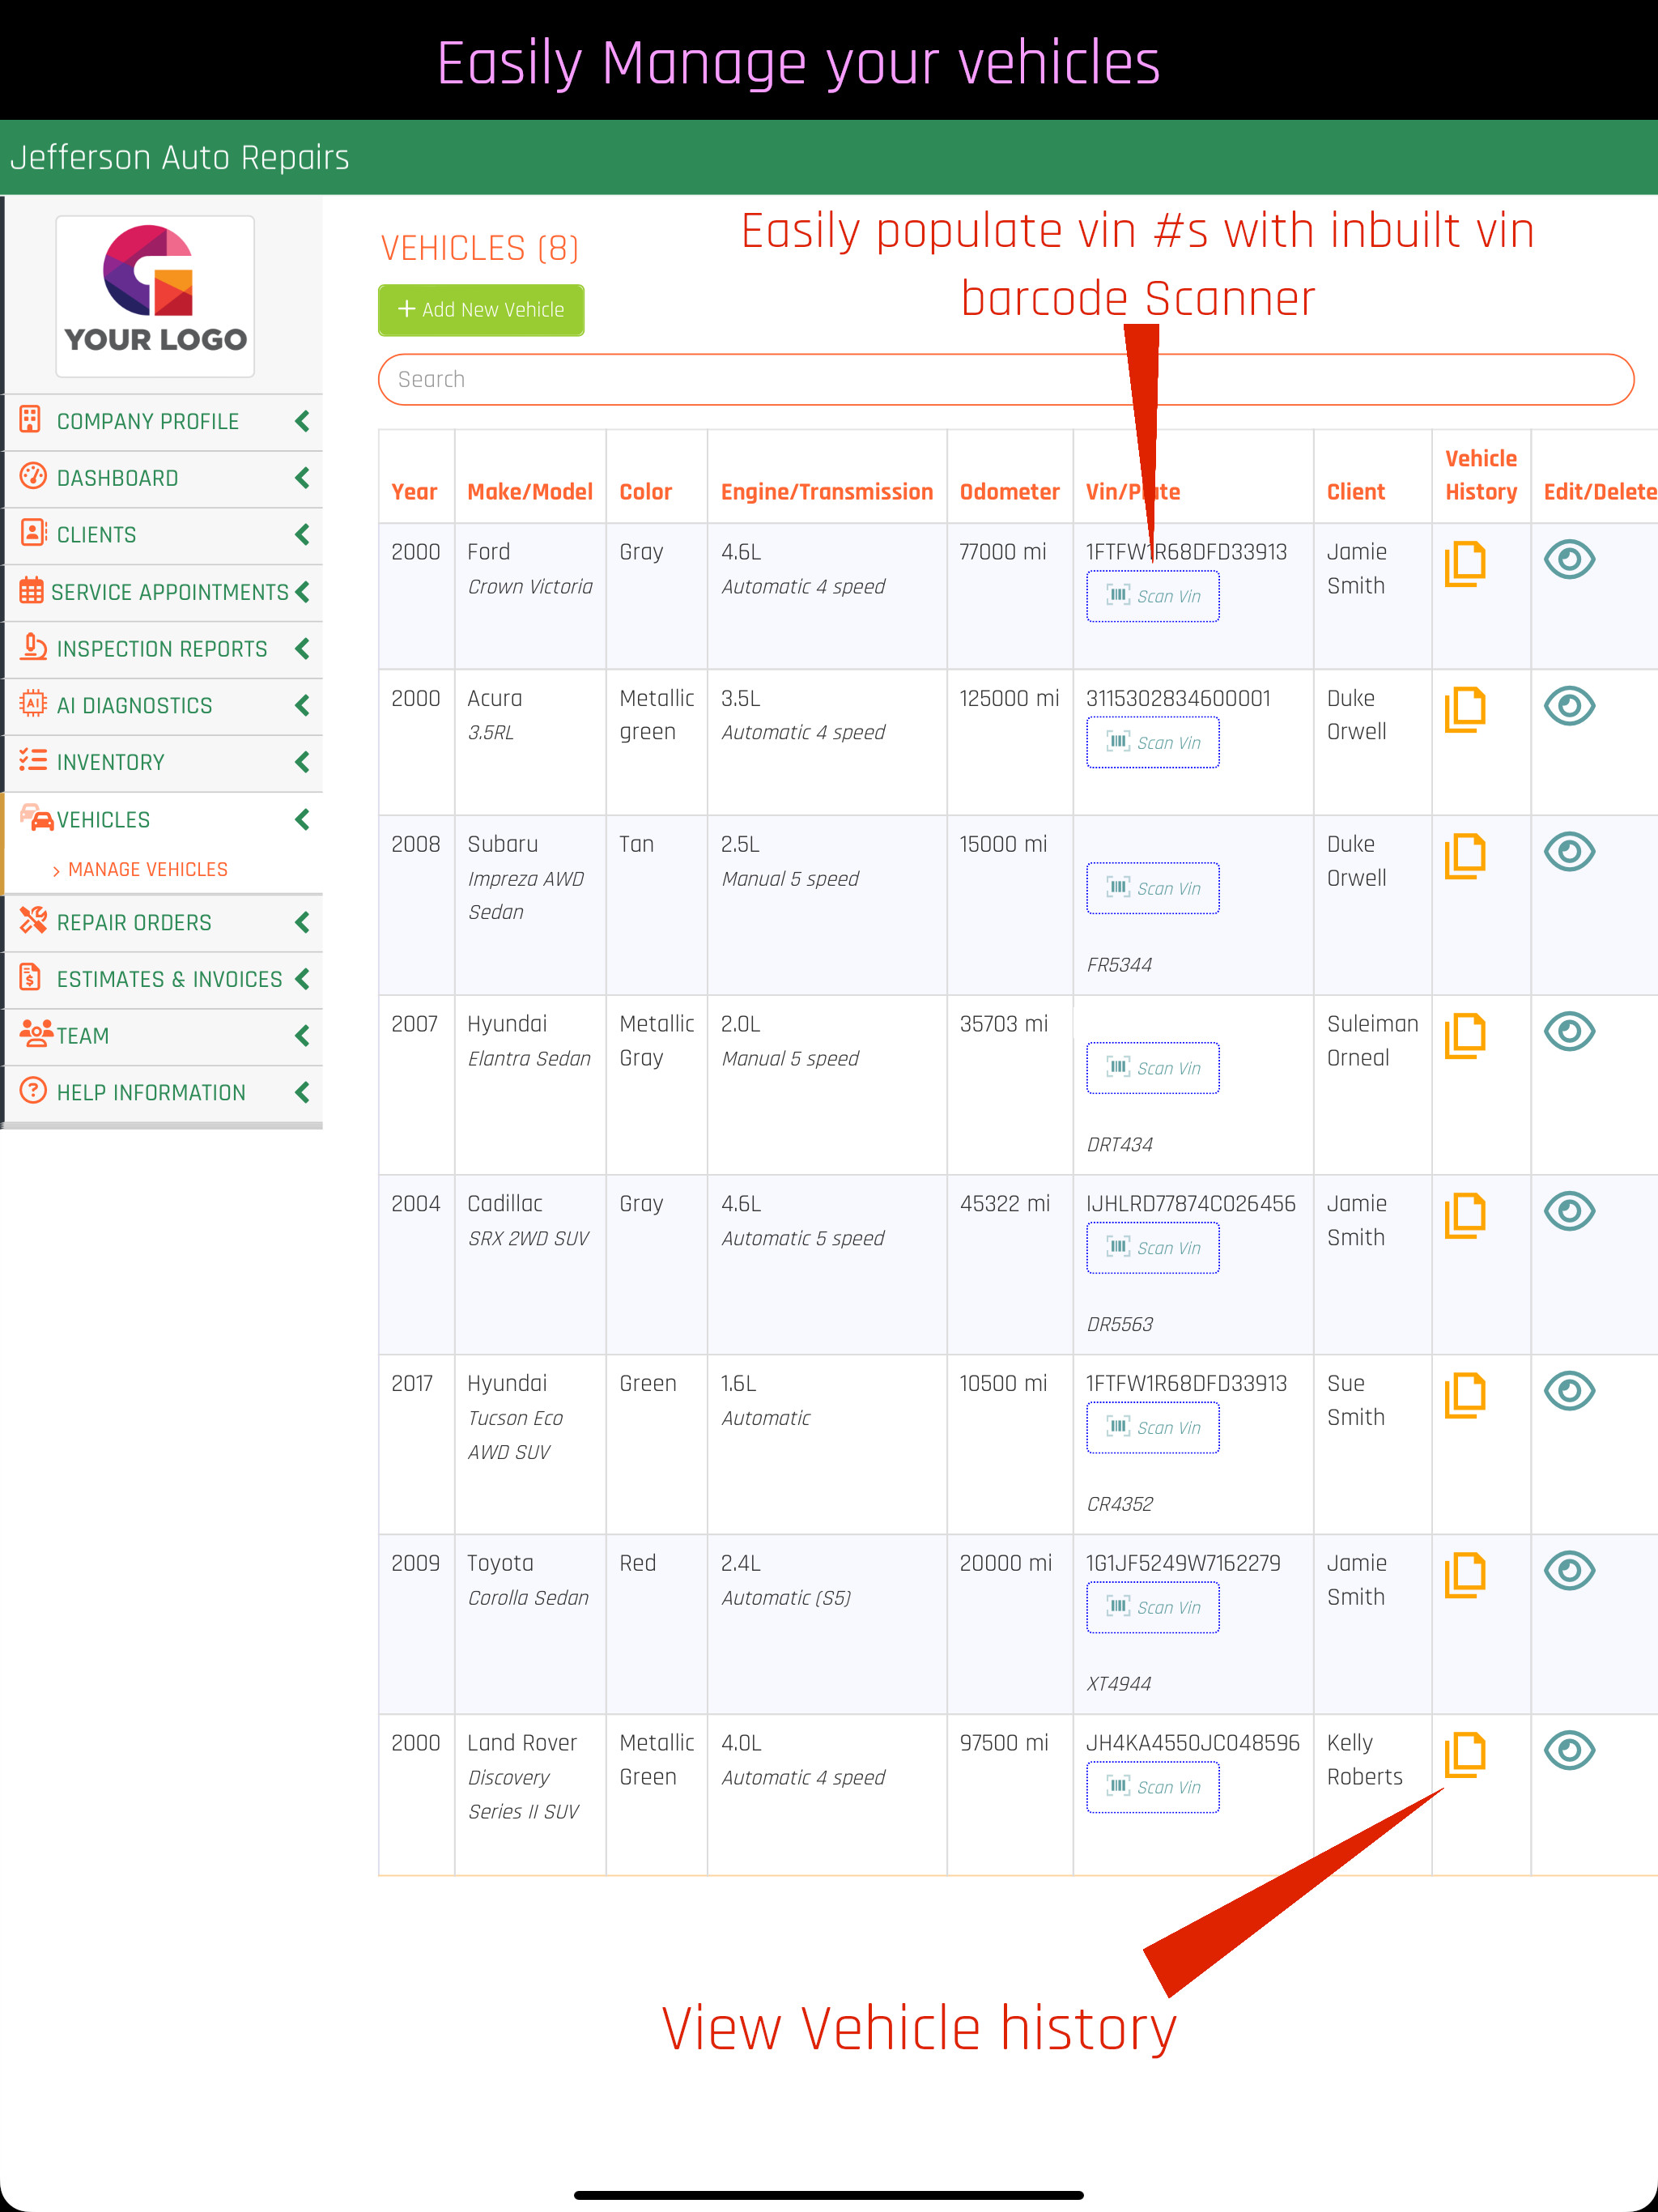Image resolution: width=1658 pixels, height=2212 pixels.
Task: Open vehicle history for Ford Crown Victoria
Action: click(1465, 563)
